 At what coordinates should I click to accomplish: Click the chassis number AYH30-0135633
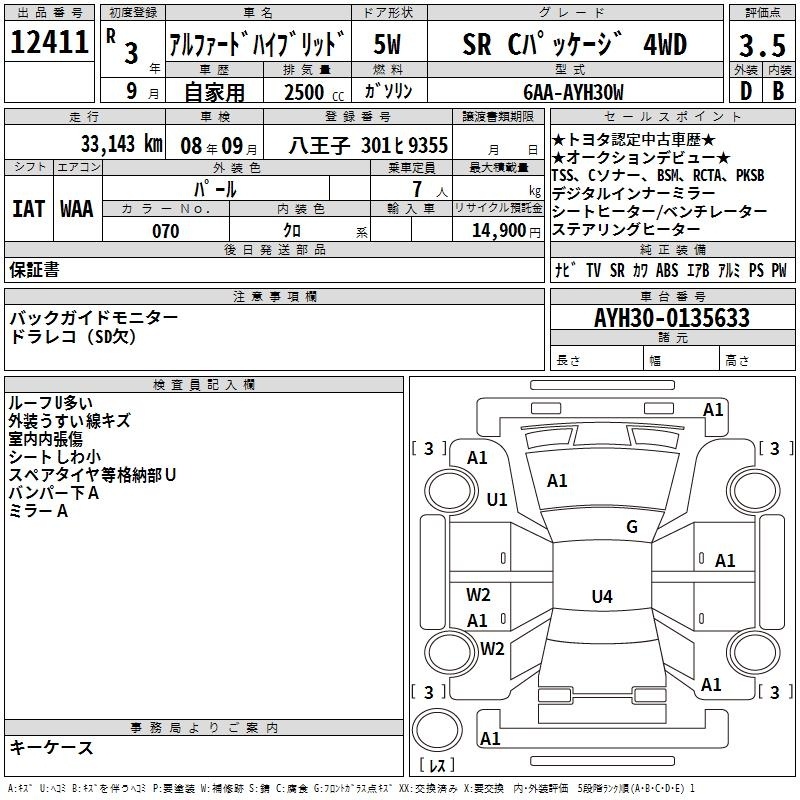671,318
